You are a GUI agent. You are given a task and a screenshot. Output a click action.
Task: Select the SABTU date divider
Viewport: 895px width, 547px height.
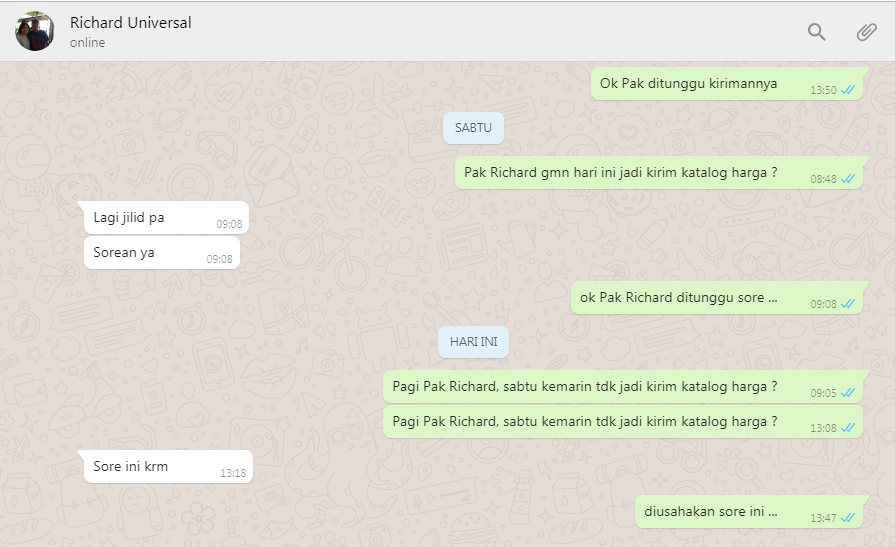[x=473, y=128]
